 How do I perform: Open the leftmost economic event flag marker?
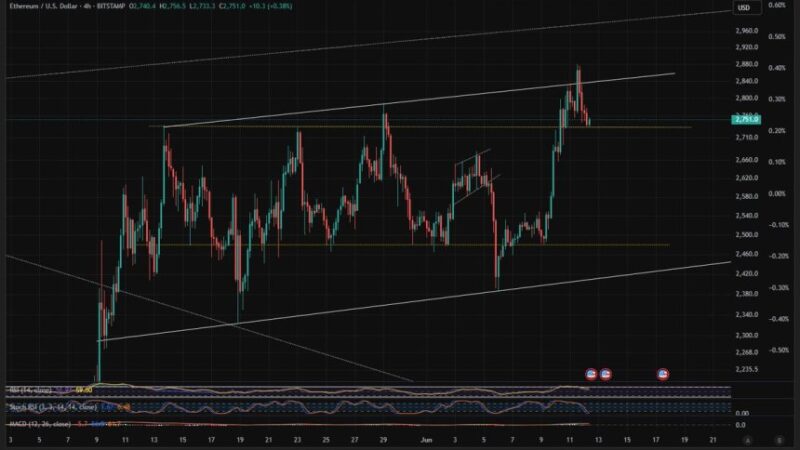pyautogui.click(x=591, y=374)
